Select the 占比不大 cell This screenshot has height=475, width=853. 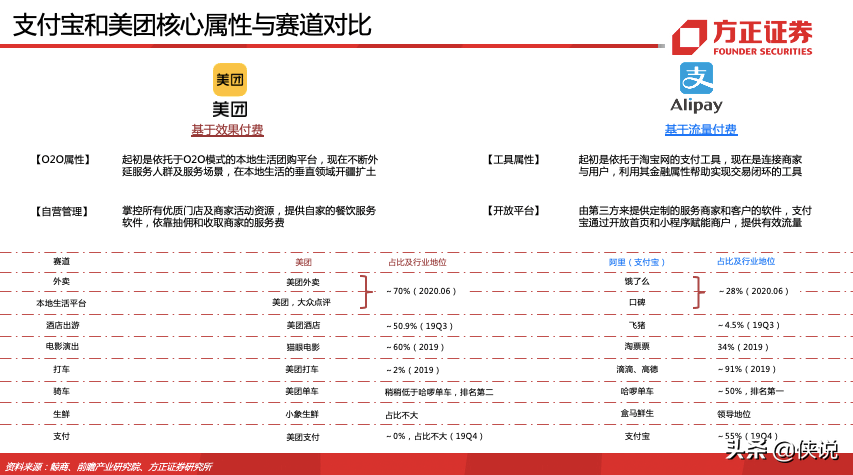coord(401,415)
